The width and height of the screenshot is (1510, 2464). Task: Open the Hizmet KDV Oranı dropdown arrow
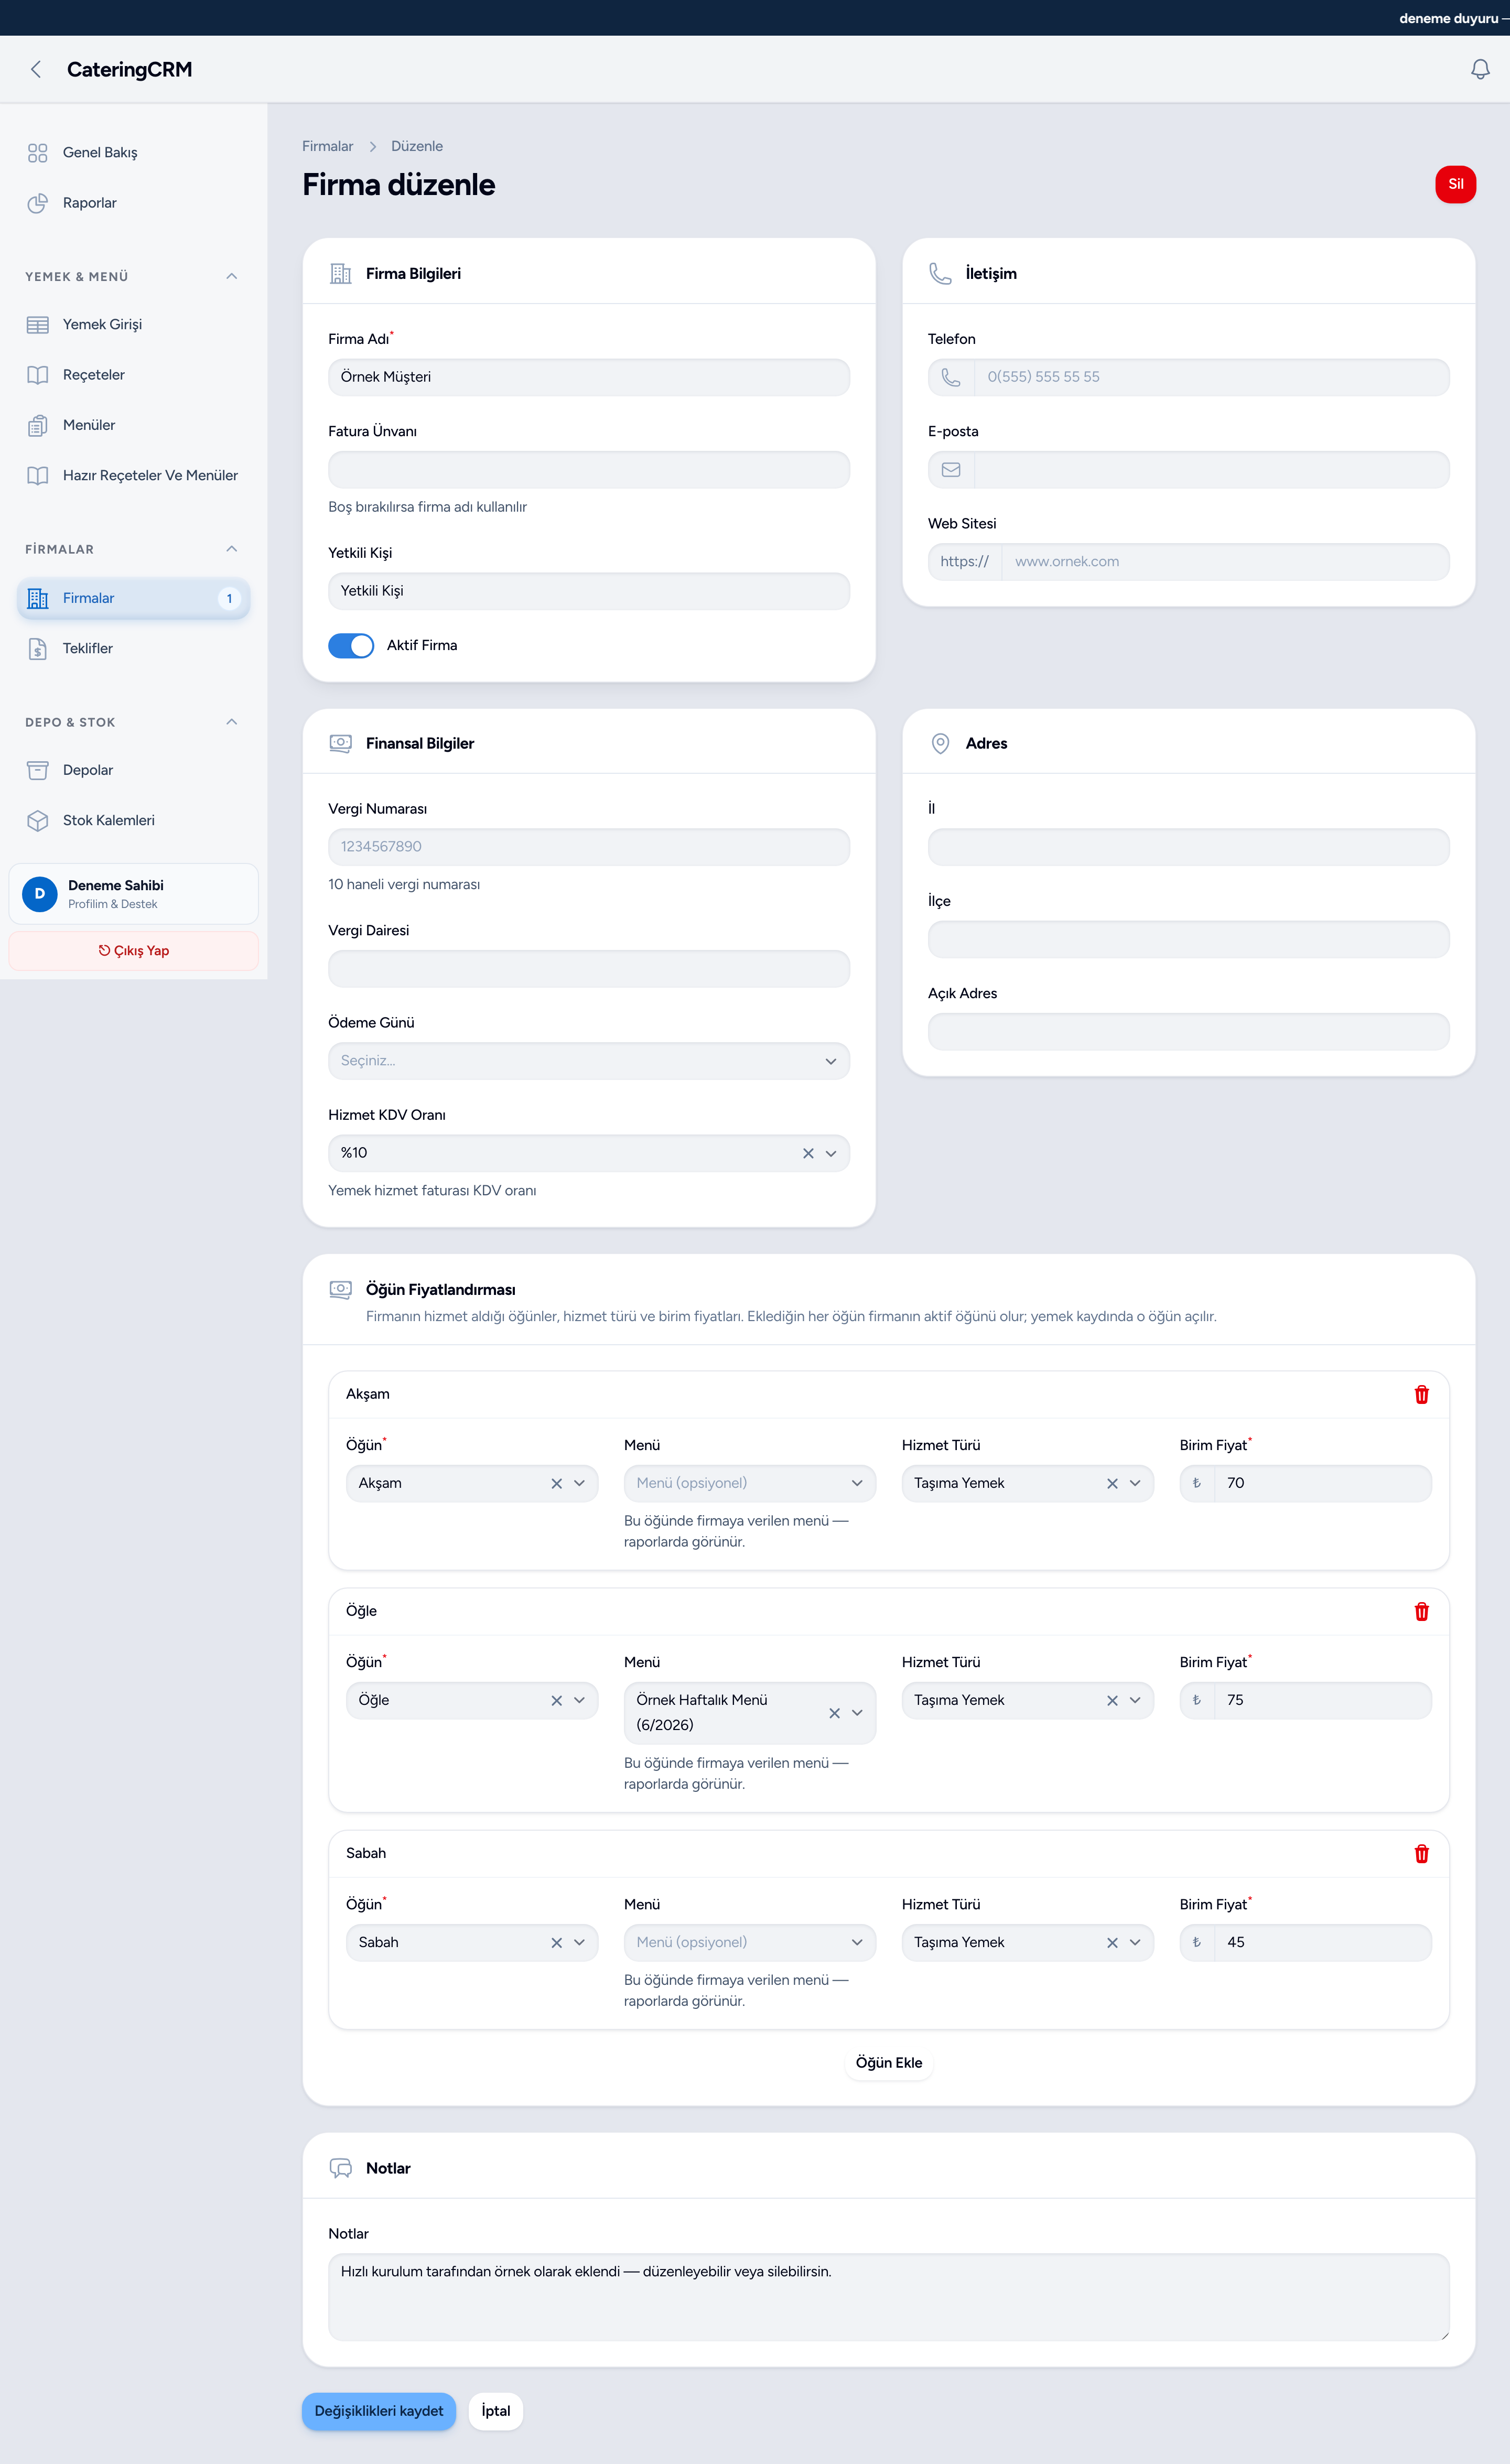click(x=831, y=1153)
